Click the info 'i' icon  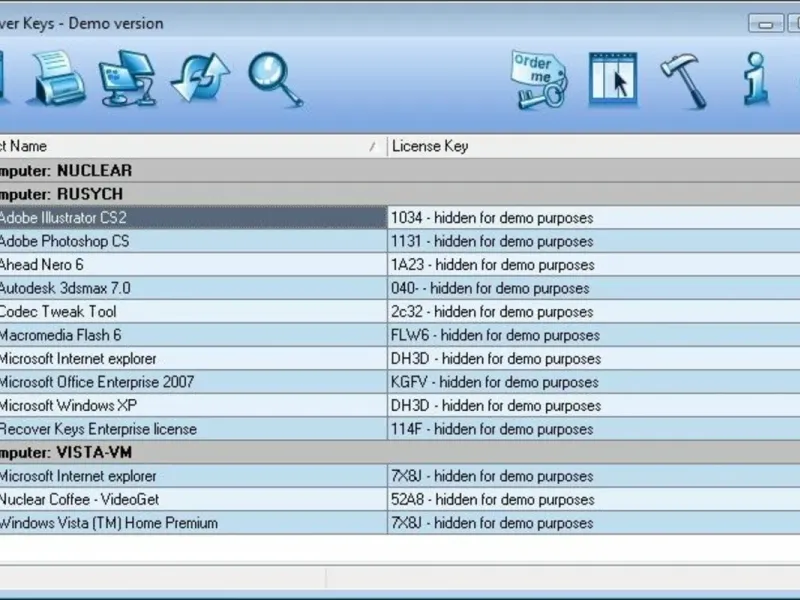click(756, 79)
